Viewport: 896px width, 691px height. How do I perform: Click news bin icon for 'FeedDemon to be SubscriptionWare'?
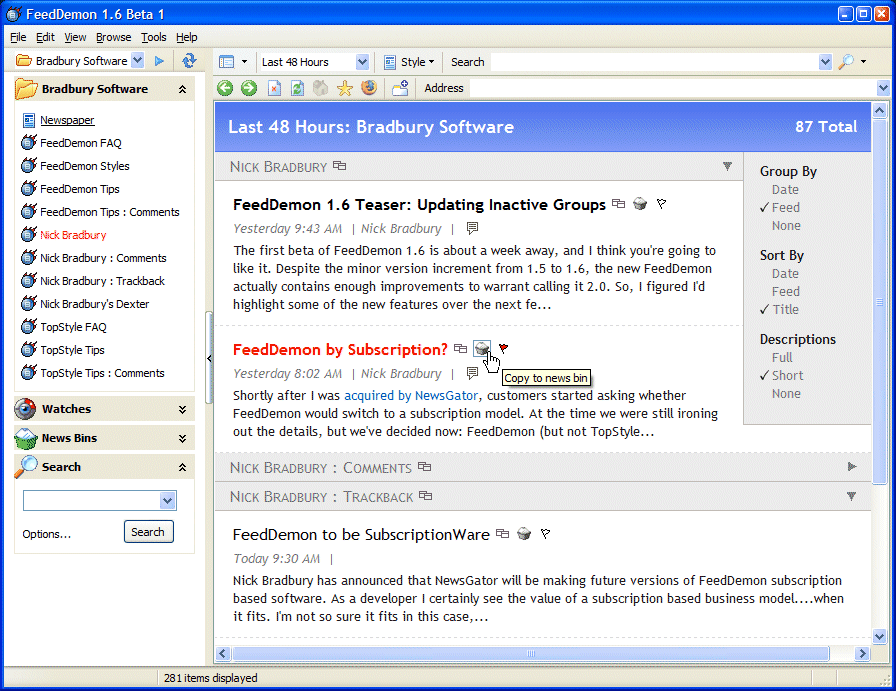pyautogui.click(x=524, y=534)
